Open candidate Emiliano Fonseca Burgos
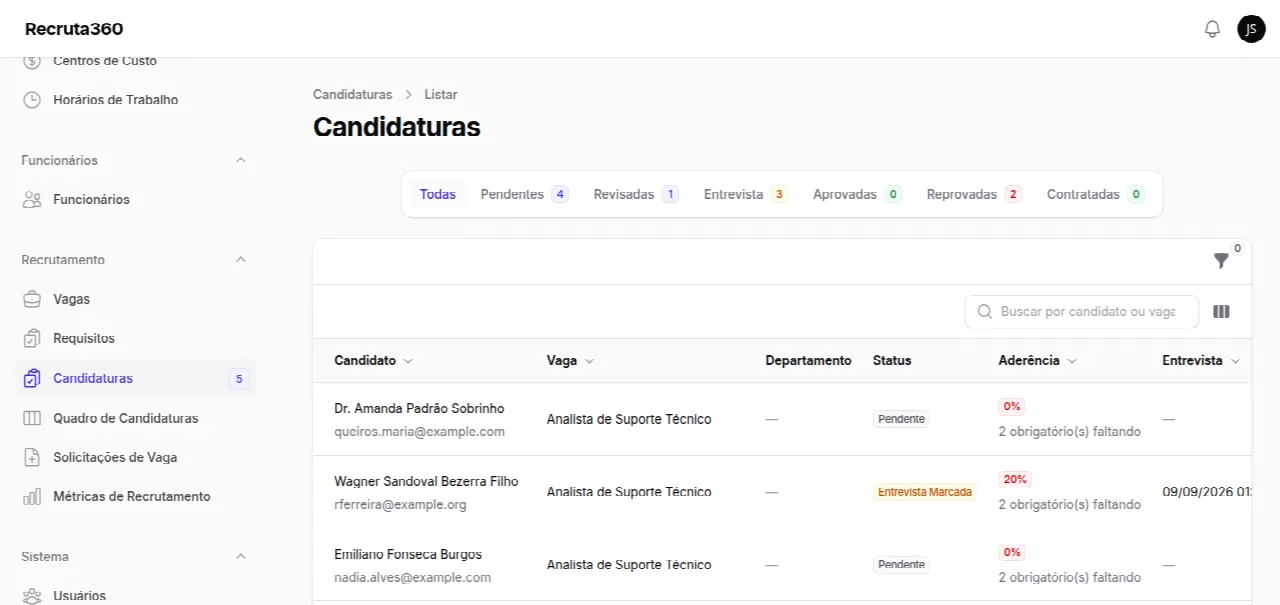This screenshot has width=1280, height=605. coord(408,554)
